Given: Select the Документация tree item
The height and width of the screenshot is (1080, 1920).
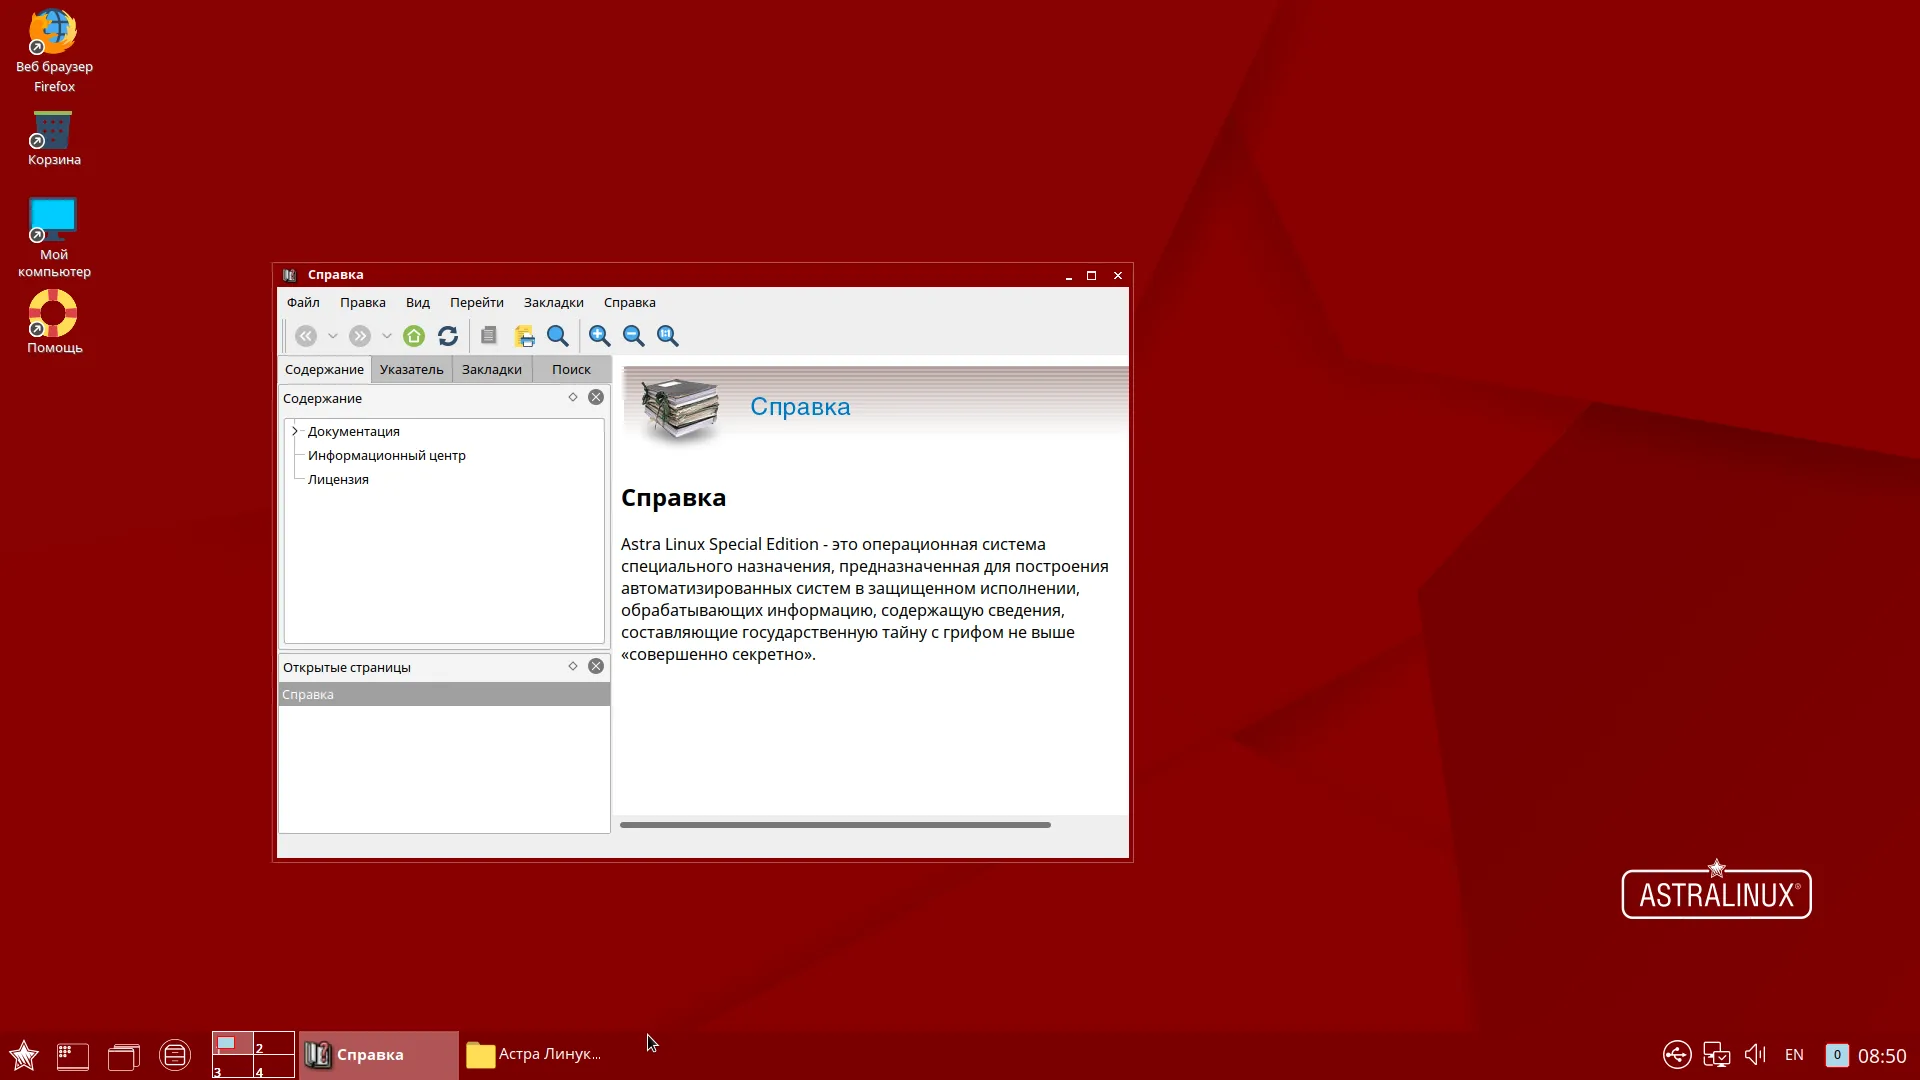Looking at the screenshot, I should coord(354,431).
